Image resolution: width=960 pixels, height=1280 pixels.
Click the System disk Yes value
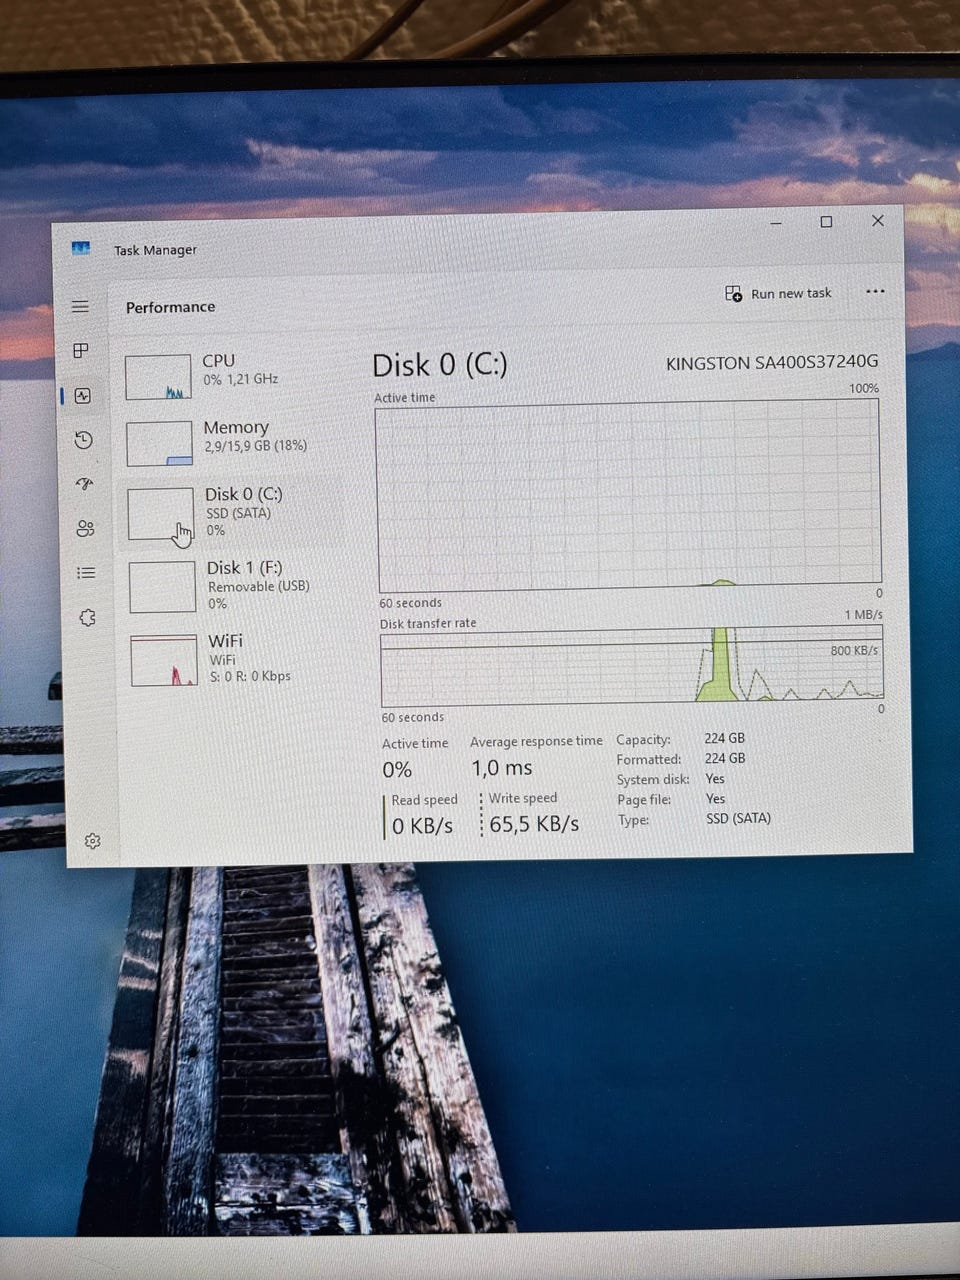(x=715, y=778)
